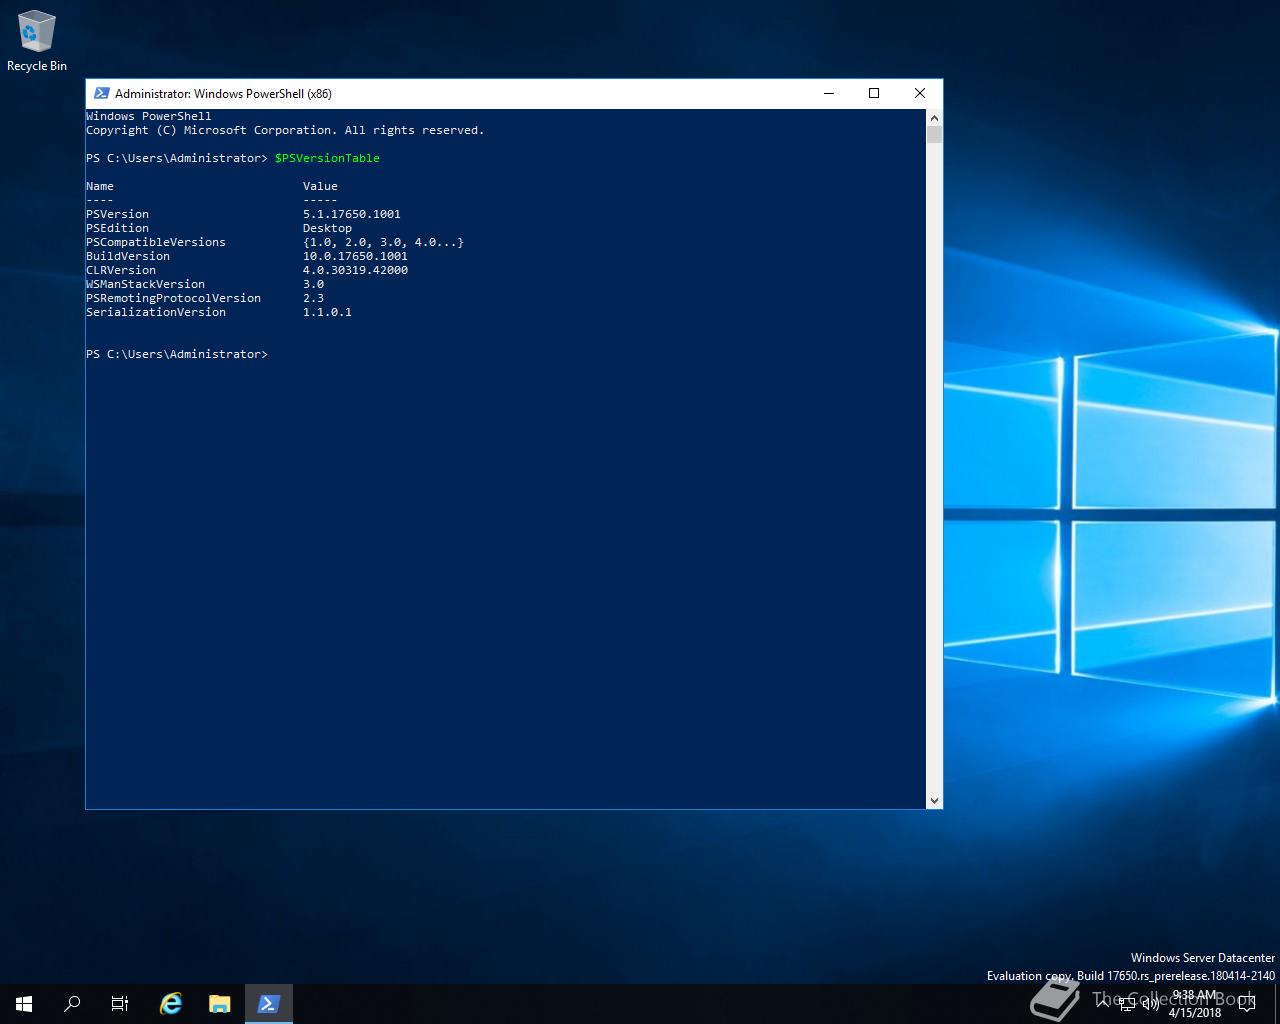The image size is (1280, 1024).
Task: Open File Explorer from the taskbar
Action: [219, 1004]
